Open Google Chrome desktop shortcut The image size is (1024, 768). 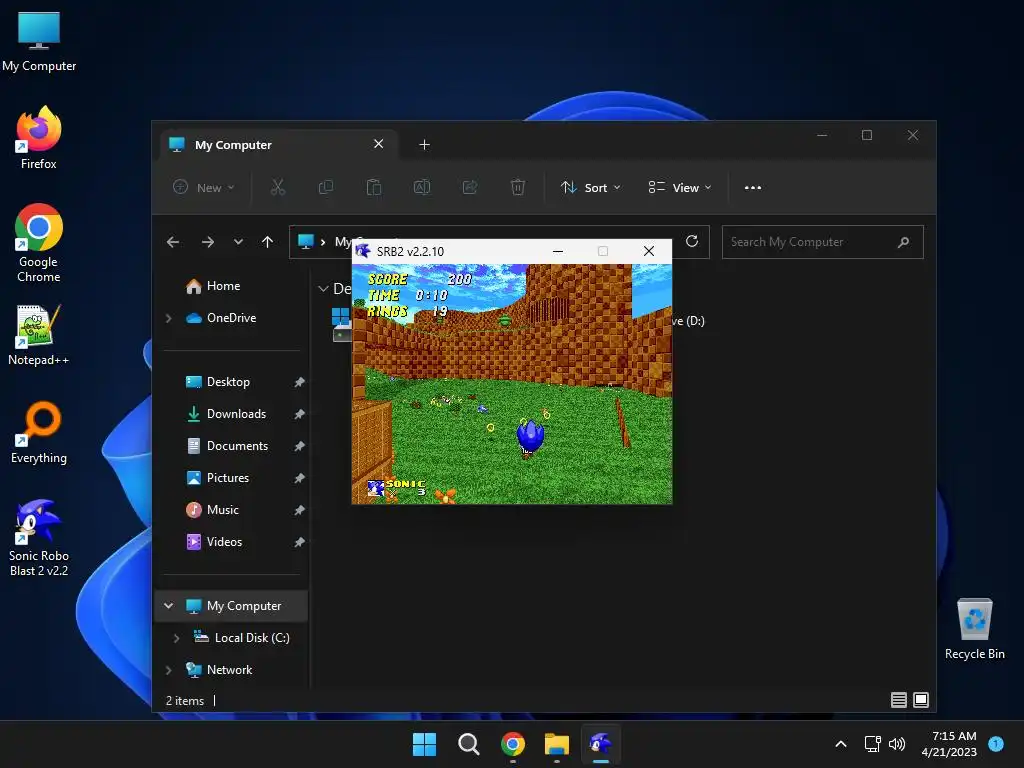[39, 243]
